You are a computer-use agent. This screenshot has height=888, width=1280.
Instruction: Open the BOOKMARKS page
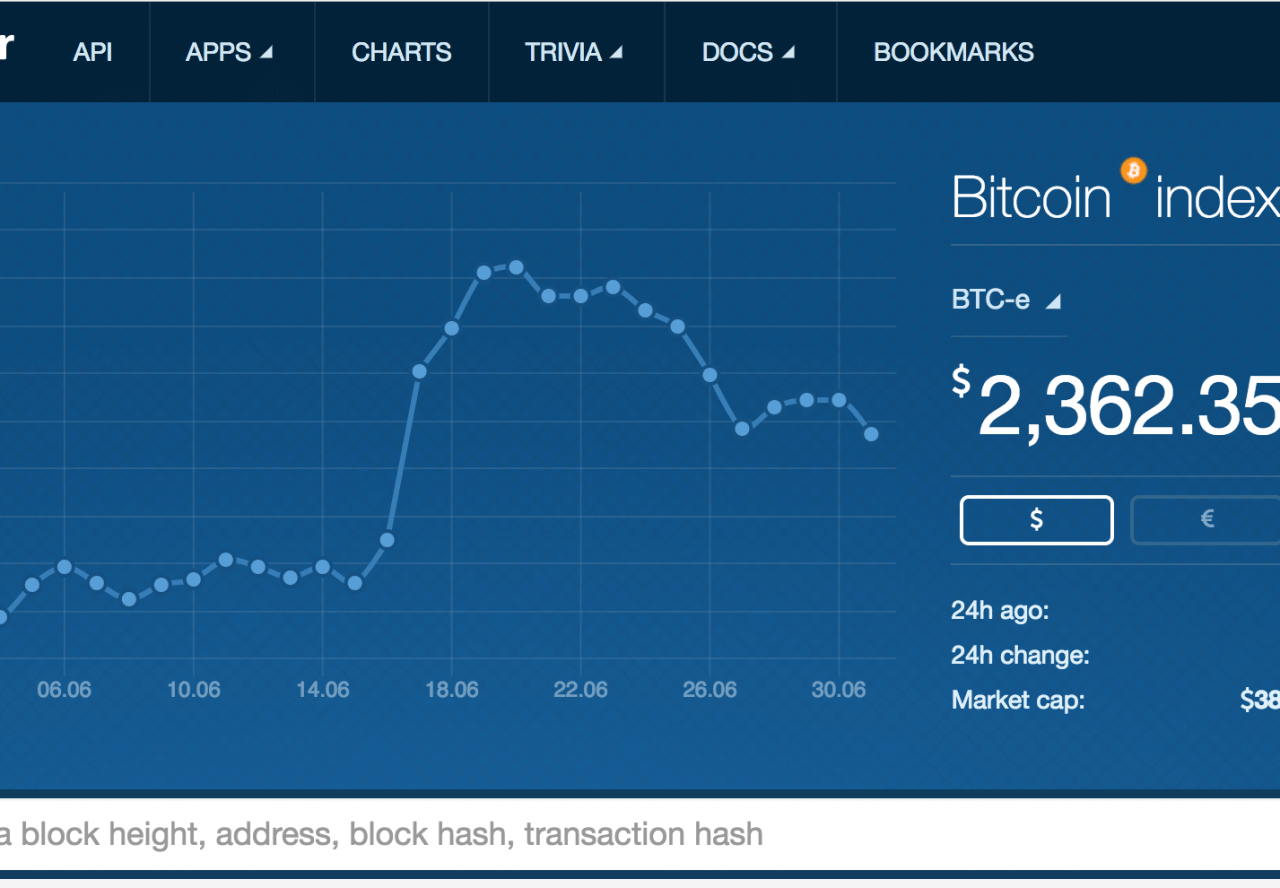tap(954, 52)
